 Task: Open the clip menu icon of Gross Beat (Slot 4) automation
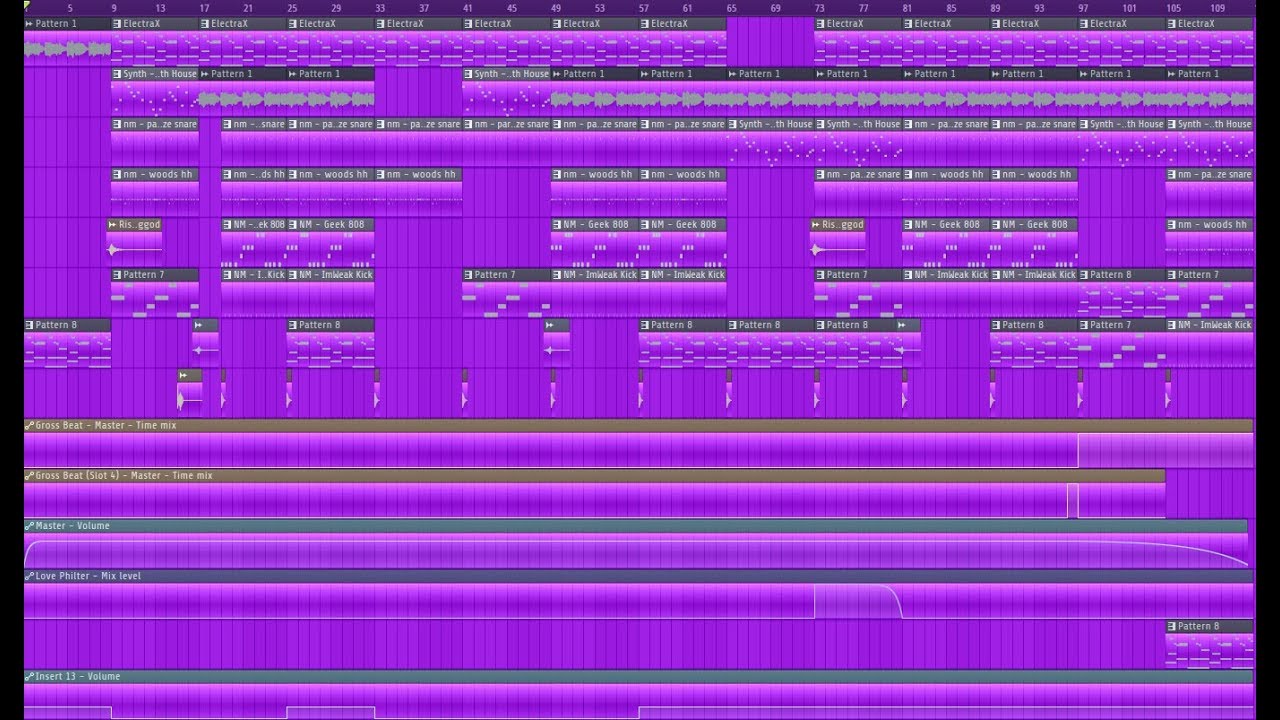click(x=30, y=475)
